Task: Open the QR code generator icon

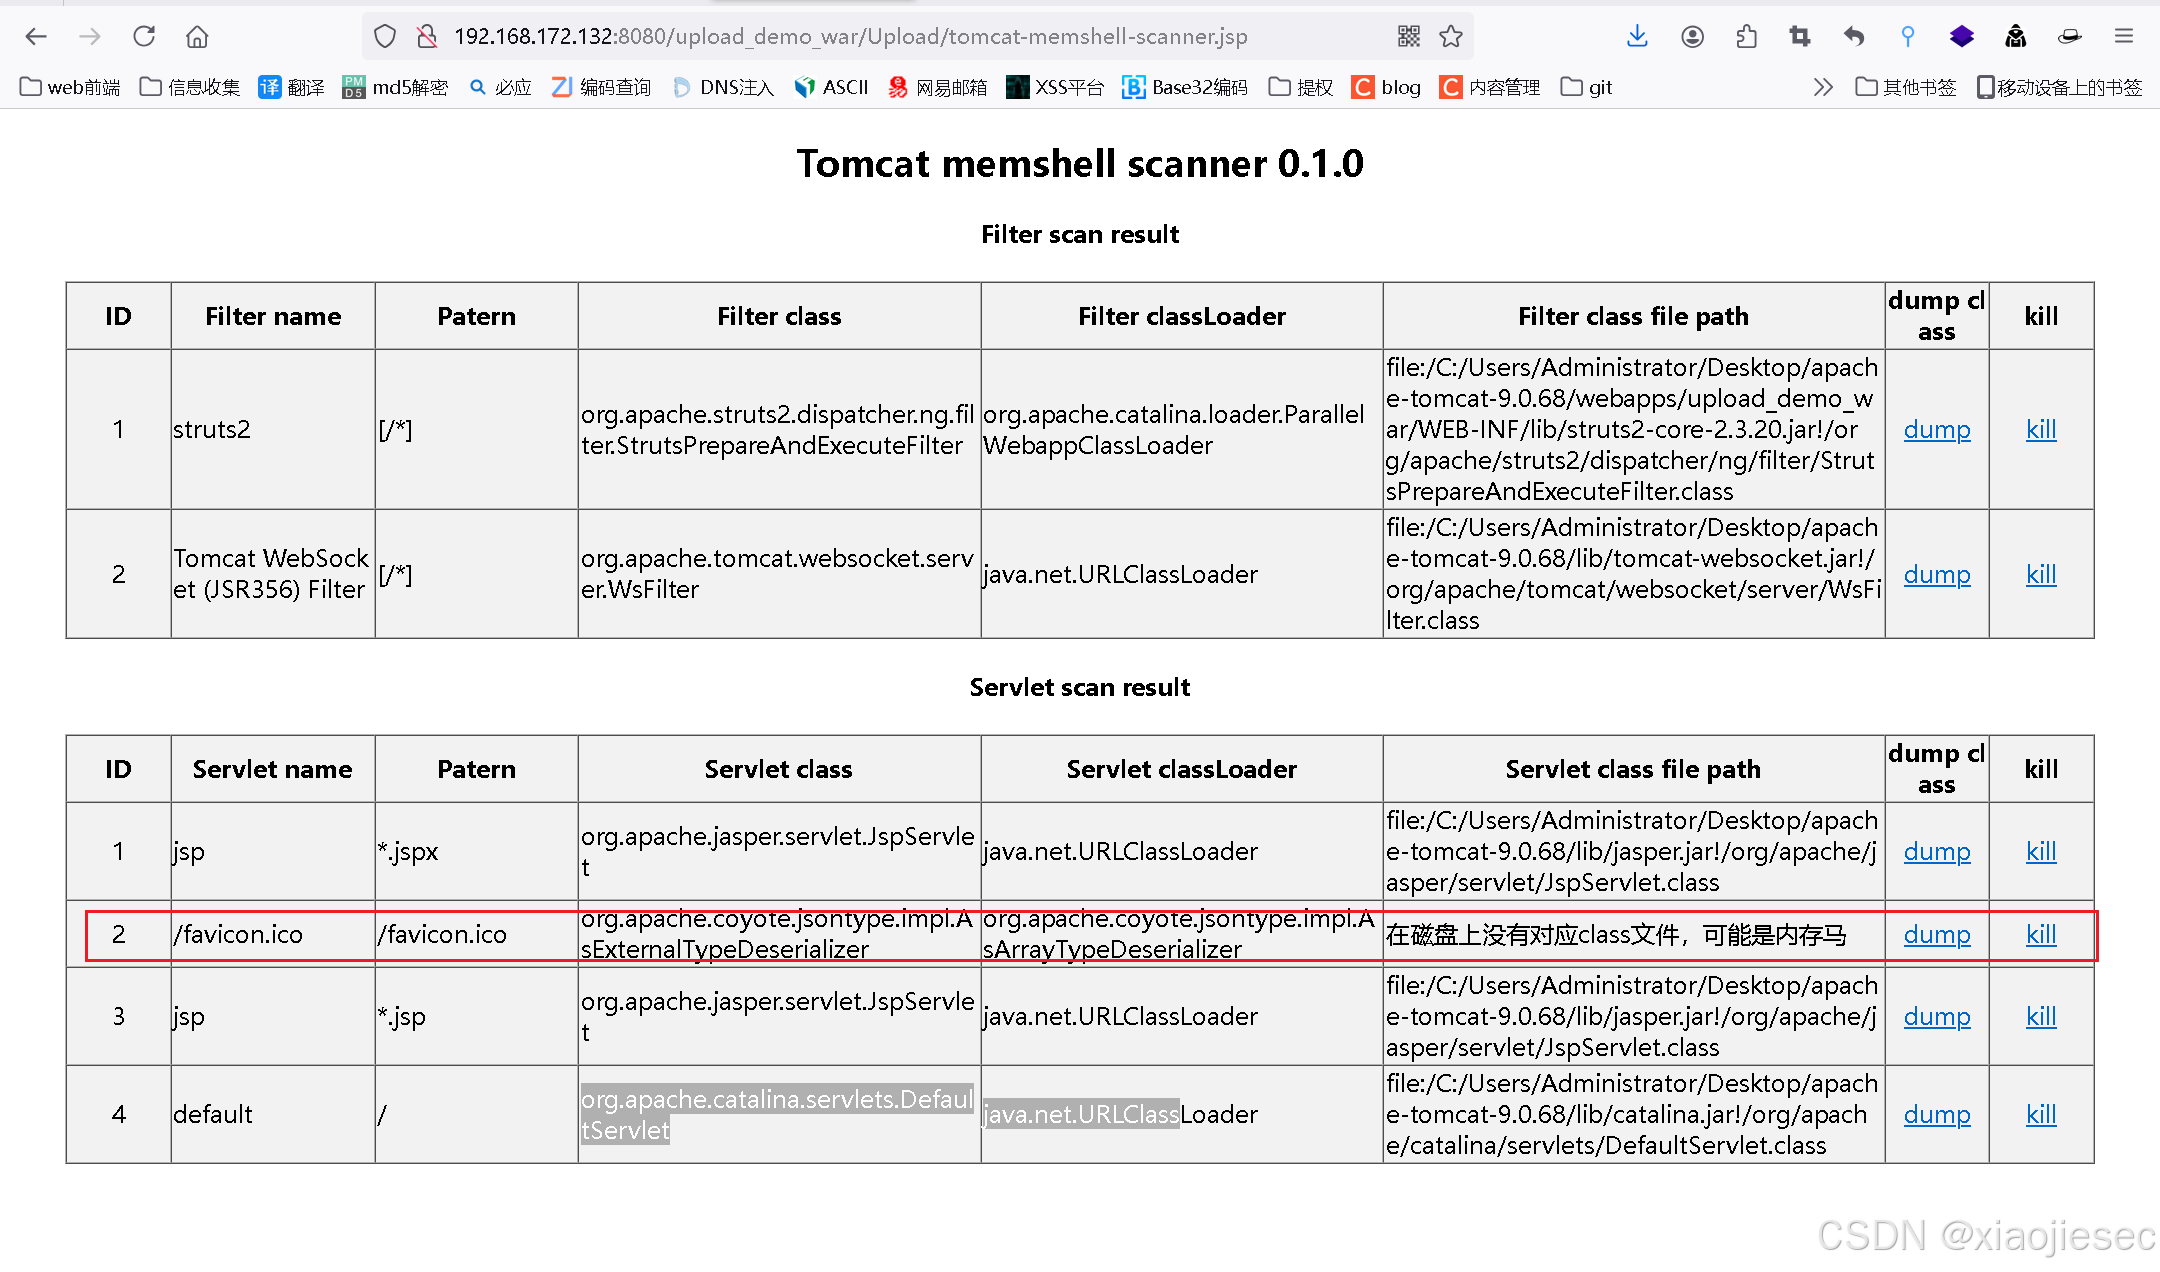Action: pyautogui.click(x=1409, y=37)
